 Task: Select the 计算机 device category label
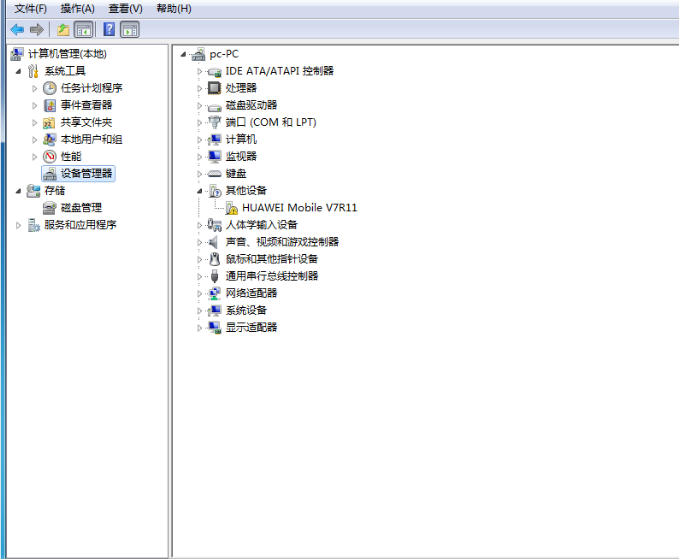coord(241,139)
